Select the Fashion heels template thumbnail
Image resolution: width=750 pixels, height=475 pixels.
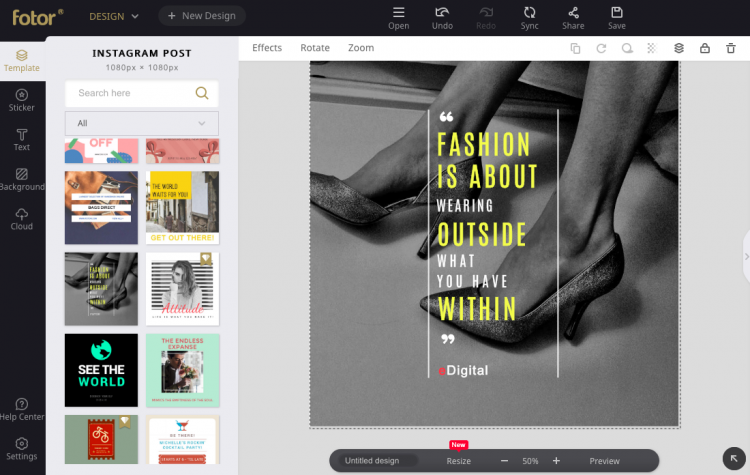101,289
